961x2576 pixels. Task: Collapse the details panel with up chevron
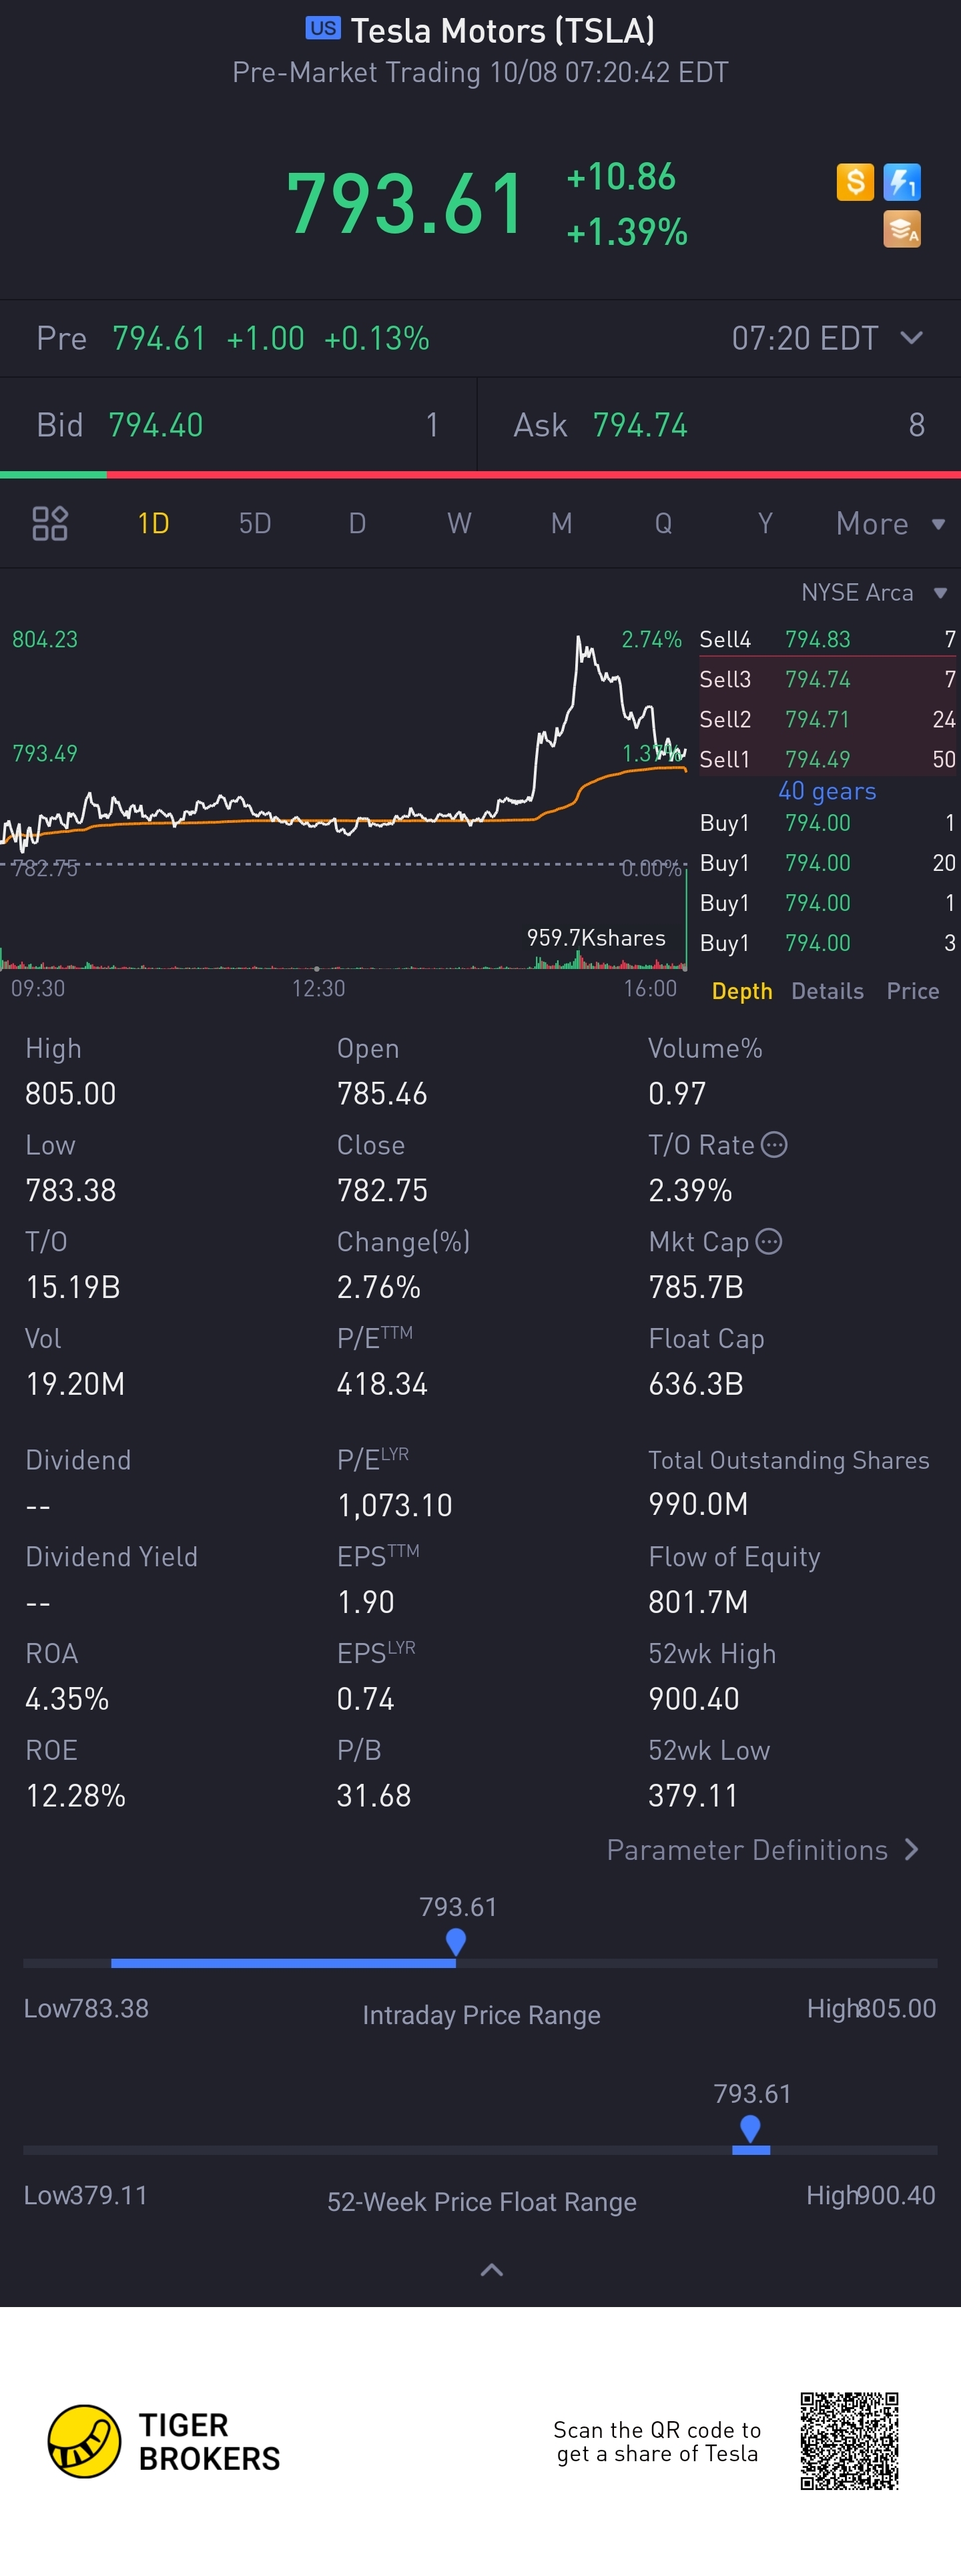[491, 2270]
